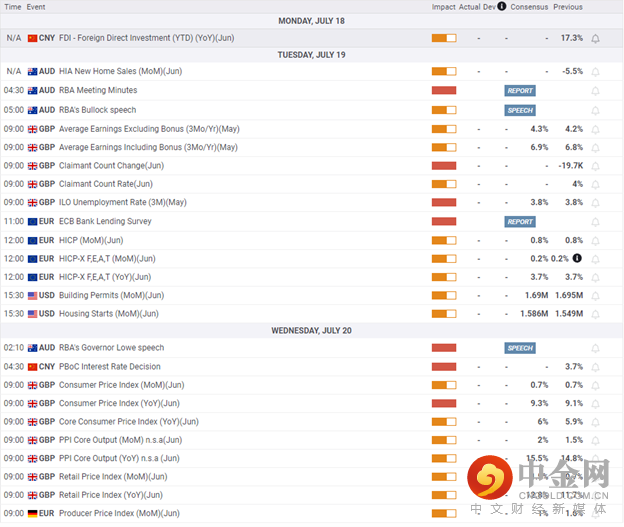Select the WEDNESDAY, JULY 20 date header
The image size is (624, 527).
point(312,330)
